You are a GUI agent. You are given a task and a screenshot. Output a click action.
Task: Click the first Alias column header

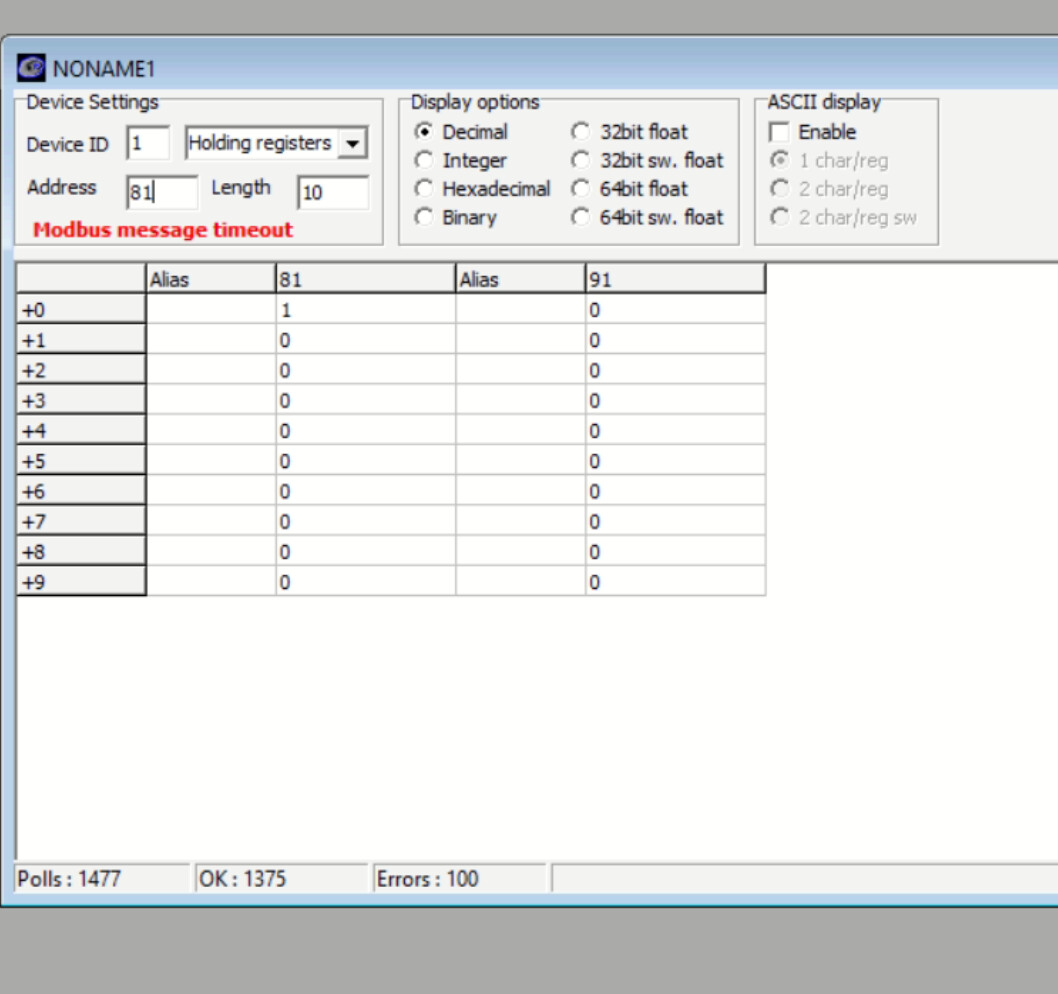(x=210, y=280)
